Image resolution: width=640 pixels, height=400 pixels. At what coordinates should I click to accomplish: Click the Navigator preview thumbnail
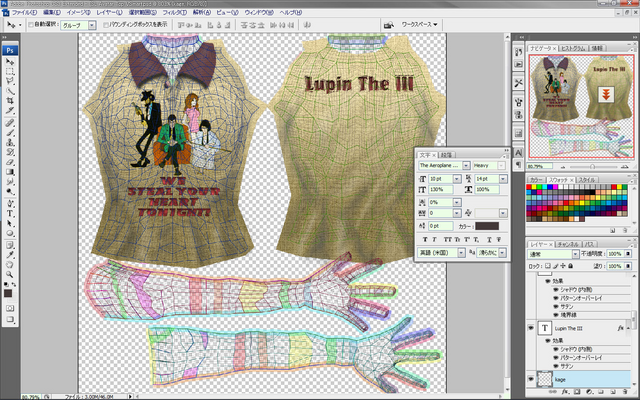581,106
